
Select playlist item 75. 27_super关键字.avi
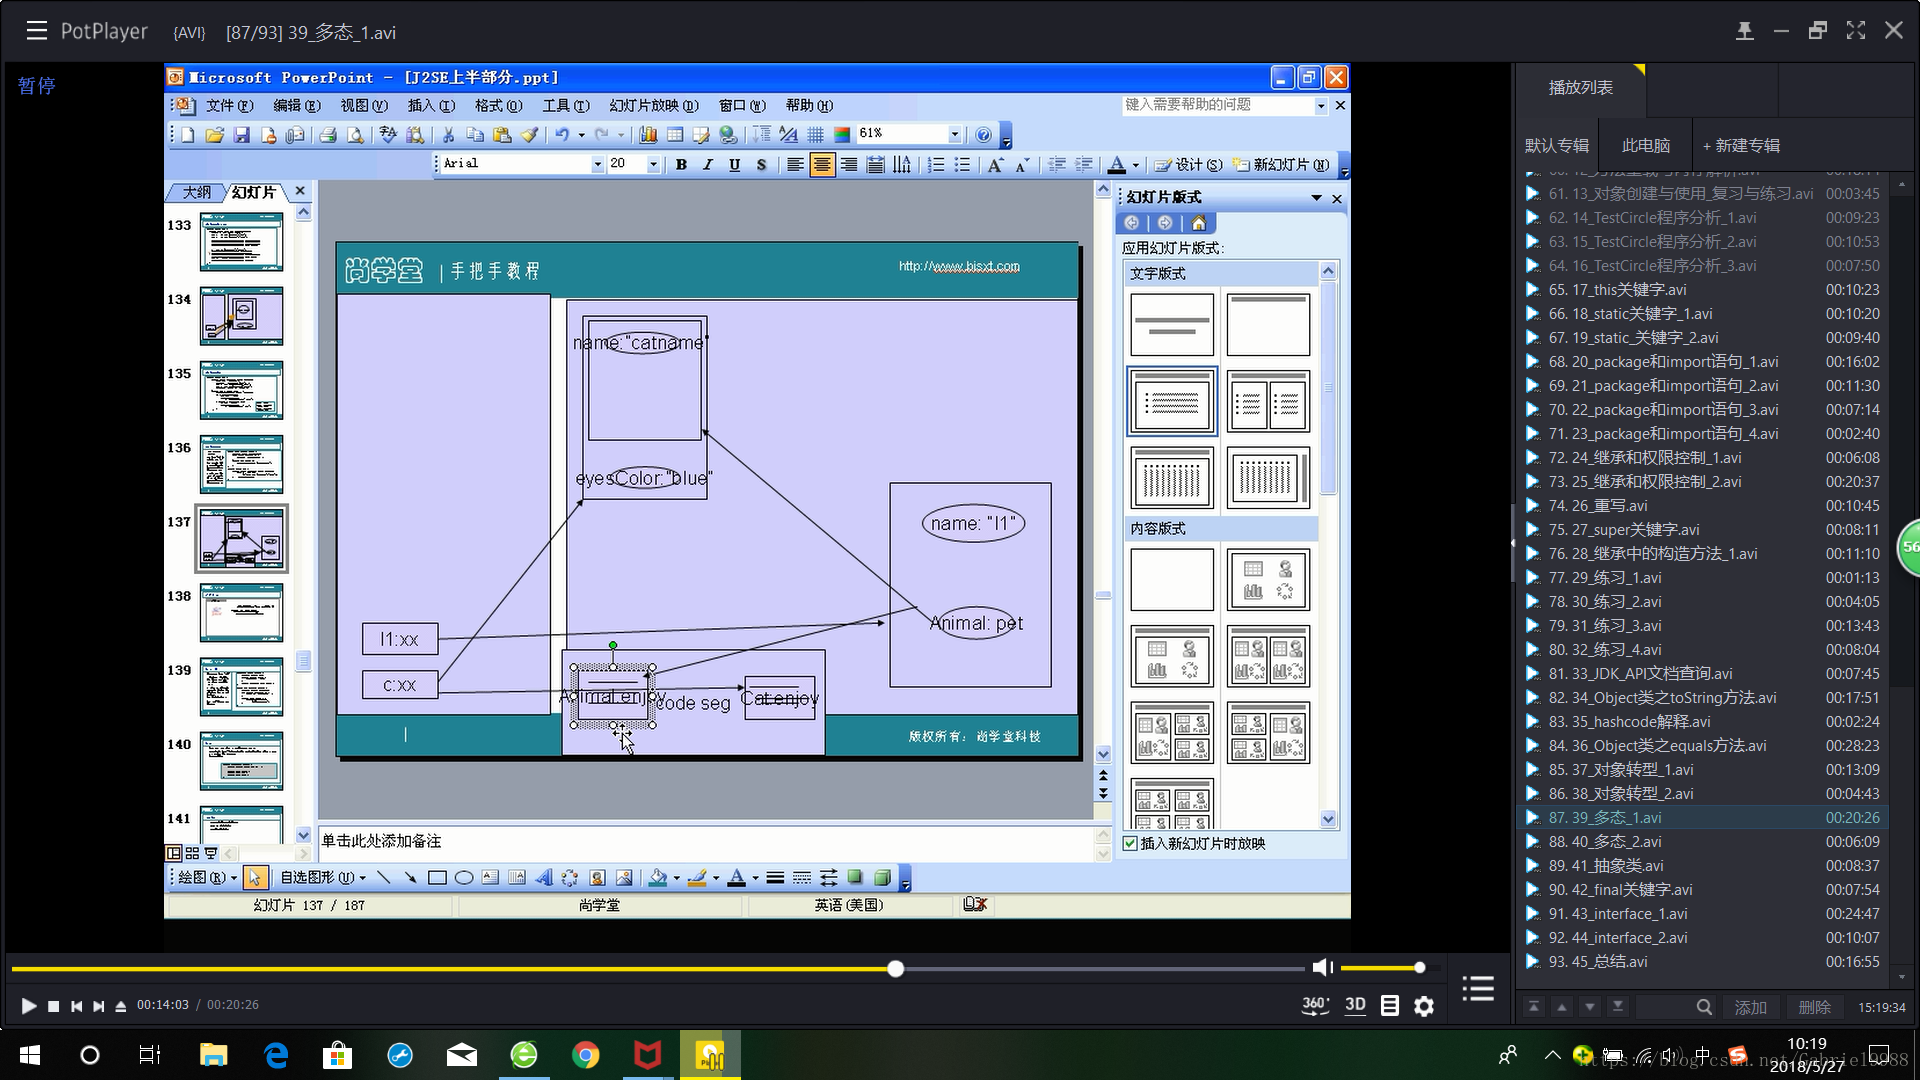1702,530
